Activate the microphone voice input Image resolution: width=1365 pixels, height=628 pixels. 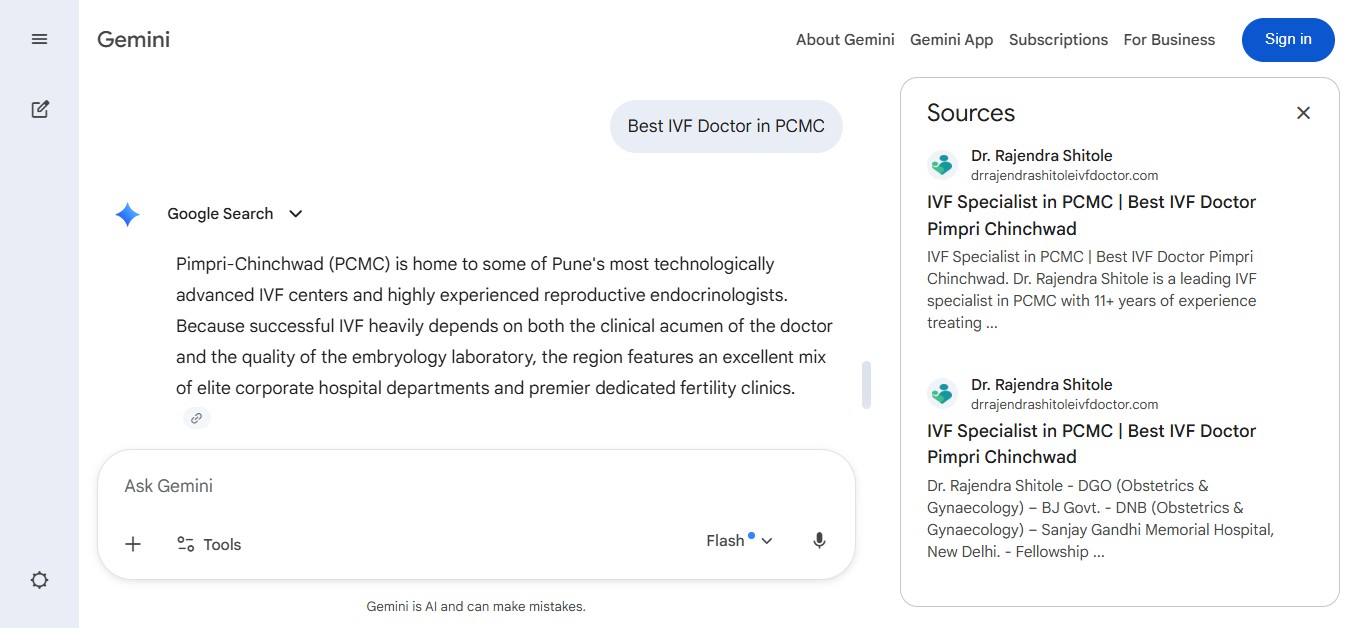point(819,541)
